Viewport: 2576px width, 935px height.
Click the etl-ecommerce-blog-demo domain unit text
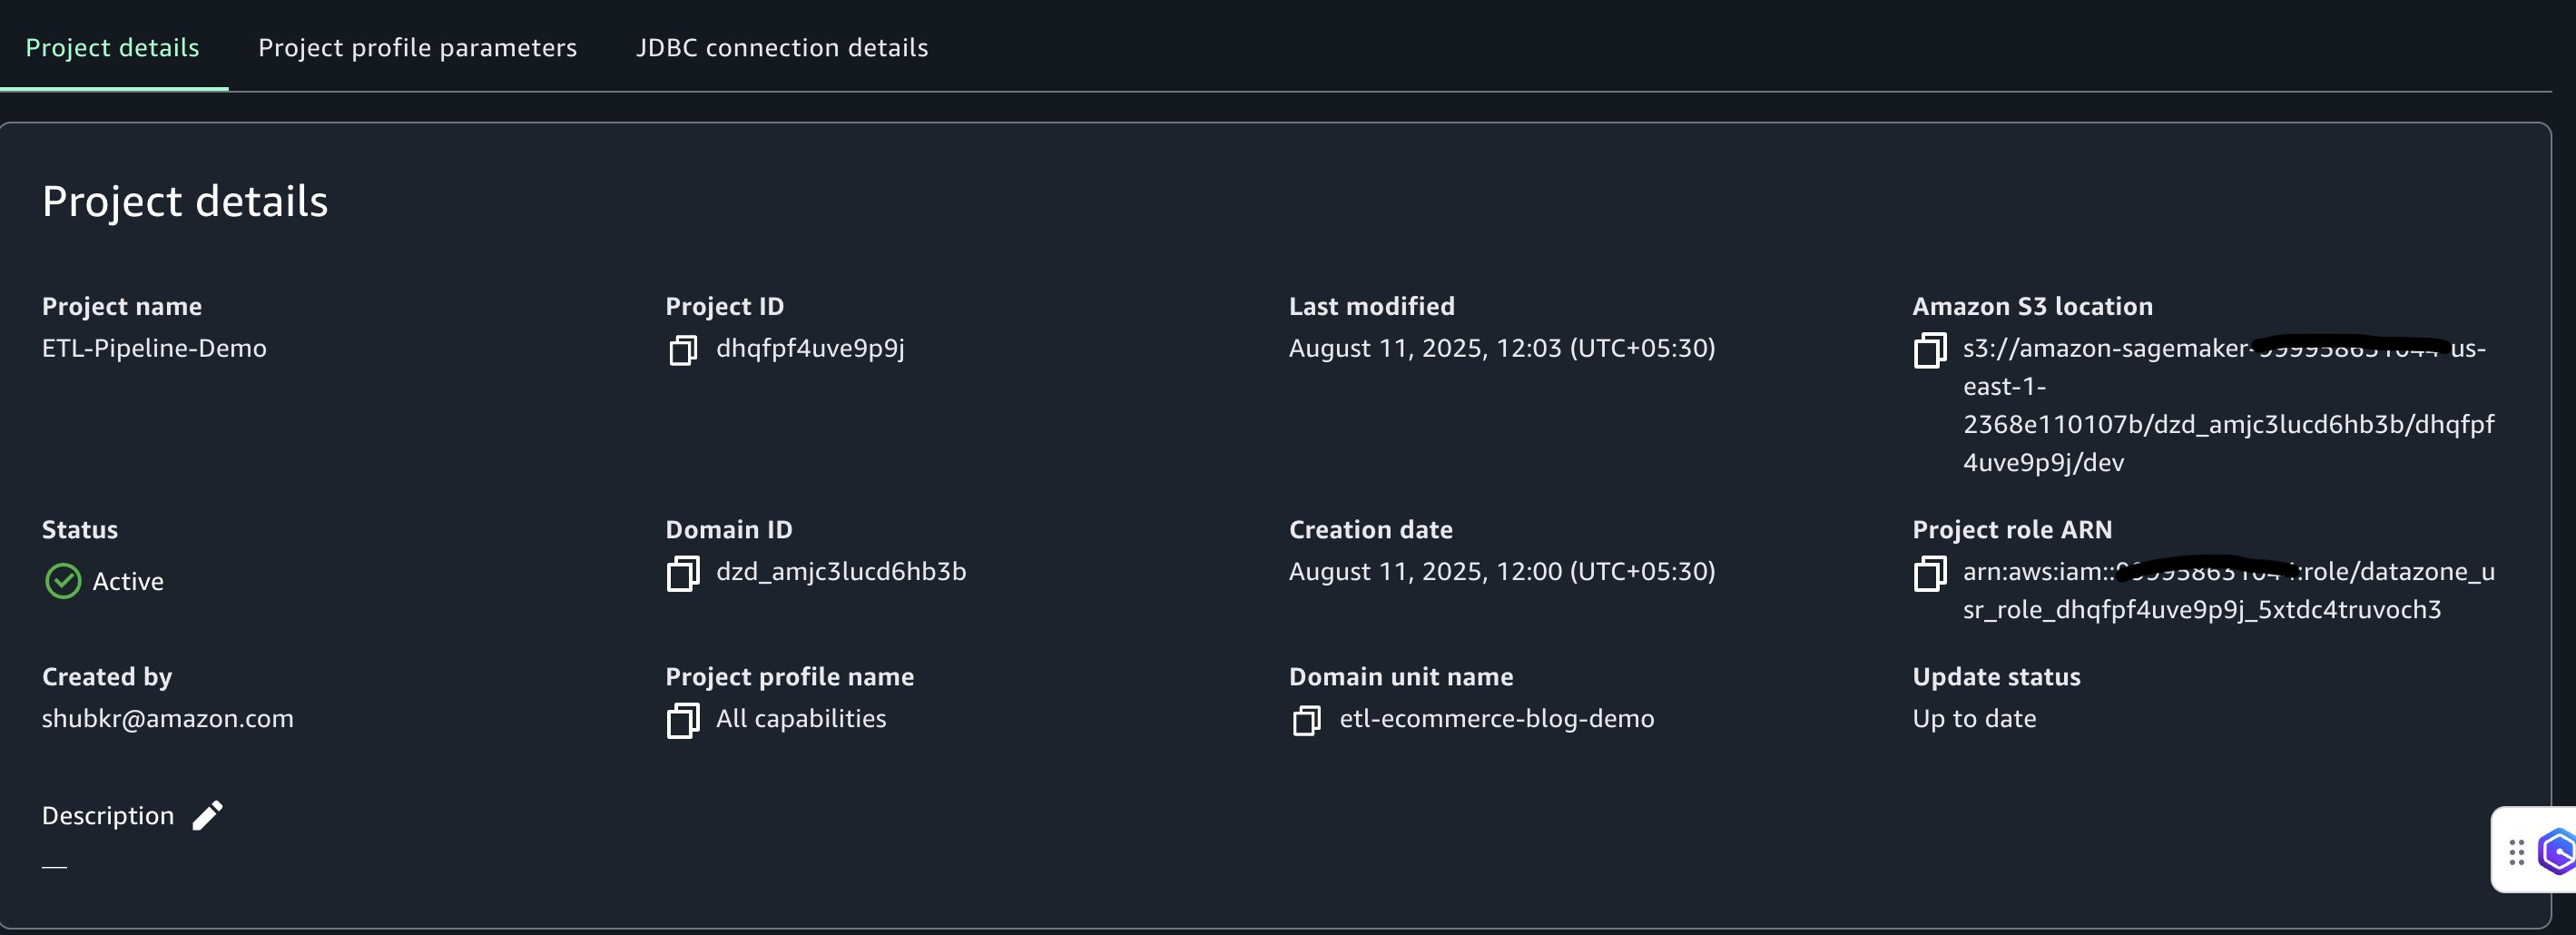coord(1496,718)
